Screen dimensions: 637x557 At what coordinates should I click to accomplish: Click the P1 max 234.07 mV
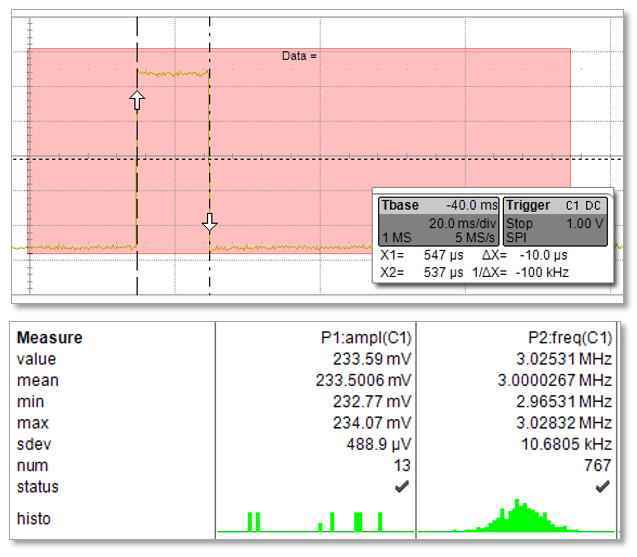[x=372, y=423]
